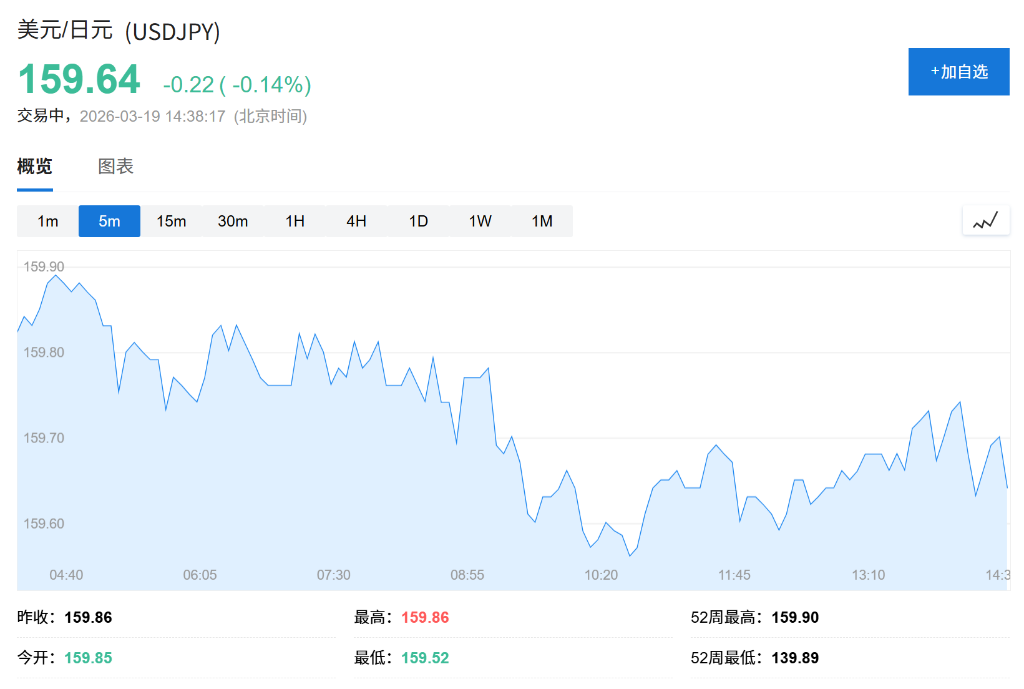Image resolution: width=1024 pixels, height=689 pixels.
Task: Select the 30m timeframe
Action: click(232, 221)
